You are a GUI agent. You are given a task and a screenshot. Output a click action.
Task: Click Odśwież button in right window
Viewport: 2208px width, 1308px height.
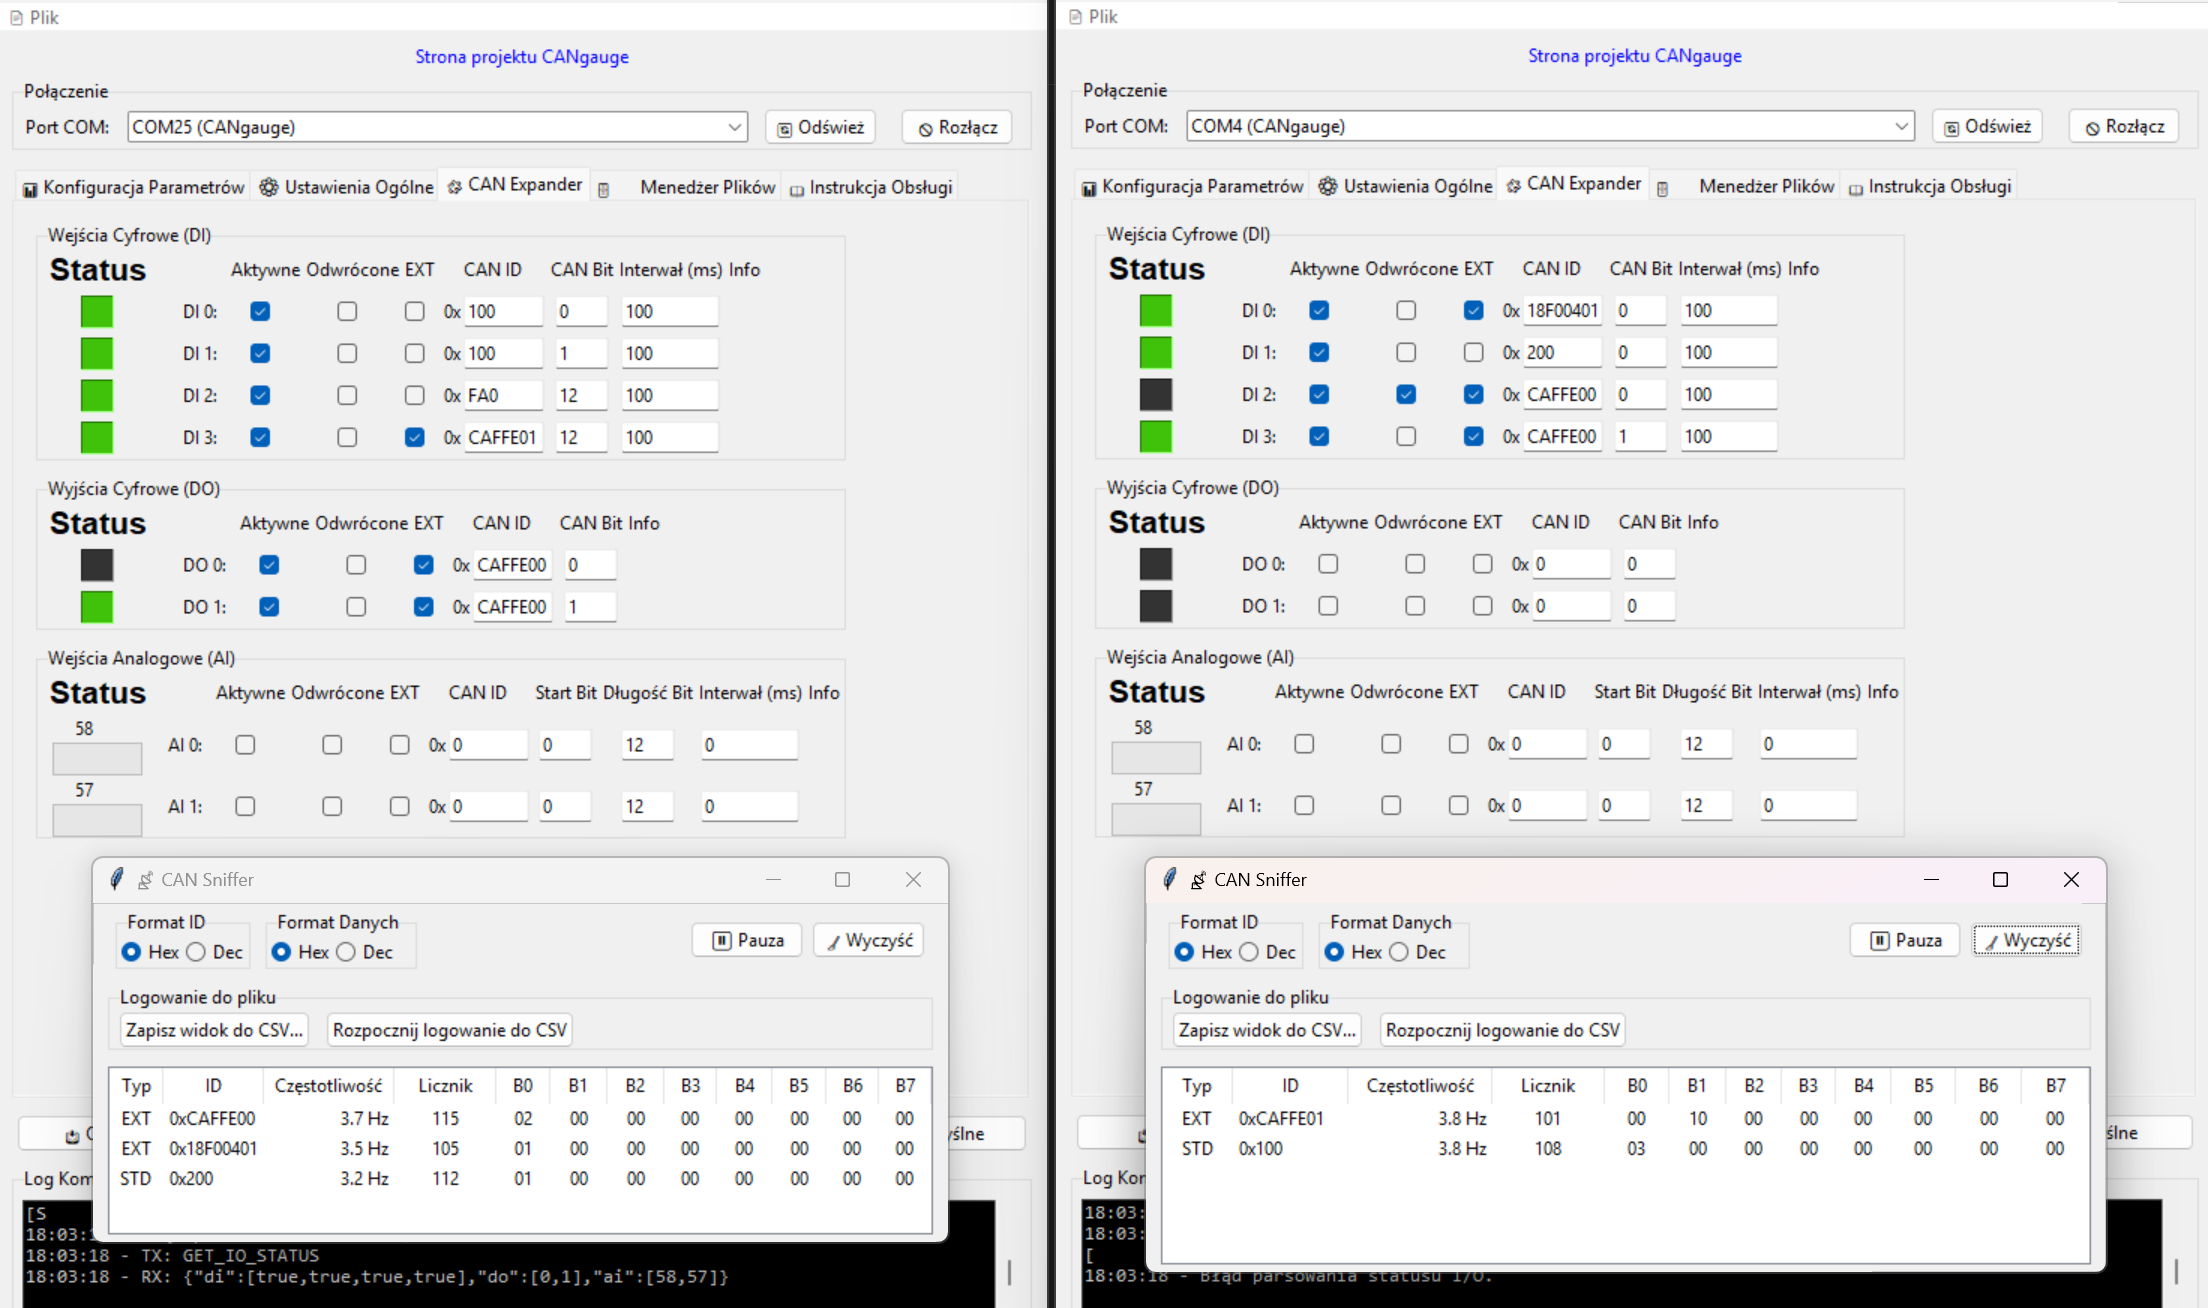click(x=1987, y=127)
